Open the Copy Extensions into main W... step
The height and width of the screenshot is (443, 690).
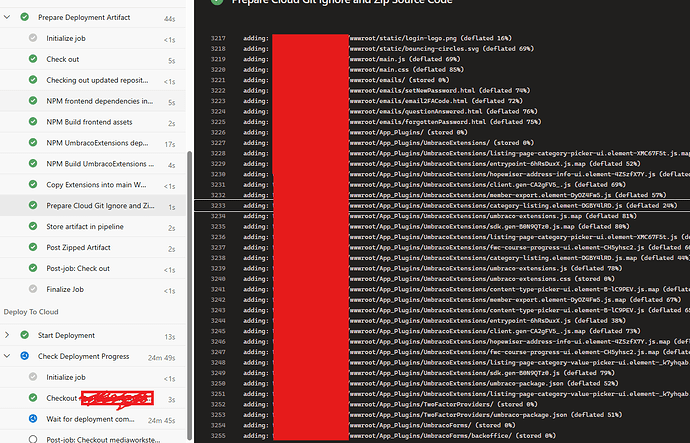(x=92, y=184)
